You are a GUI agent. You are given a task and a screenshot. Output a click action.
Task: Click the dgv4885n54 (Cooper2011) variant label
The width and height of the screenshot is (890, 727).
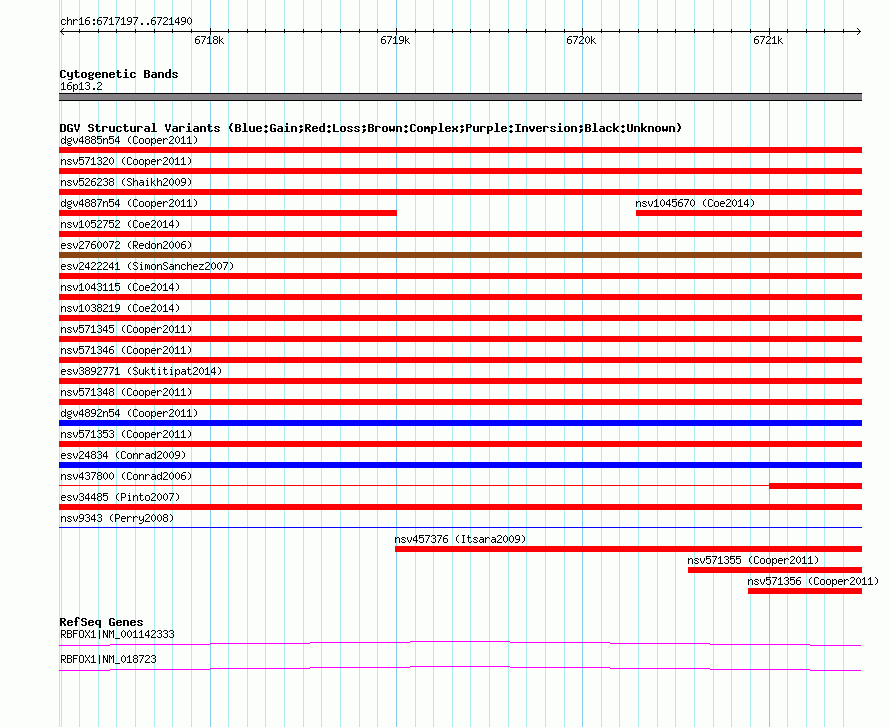(x=129, y=140)
